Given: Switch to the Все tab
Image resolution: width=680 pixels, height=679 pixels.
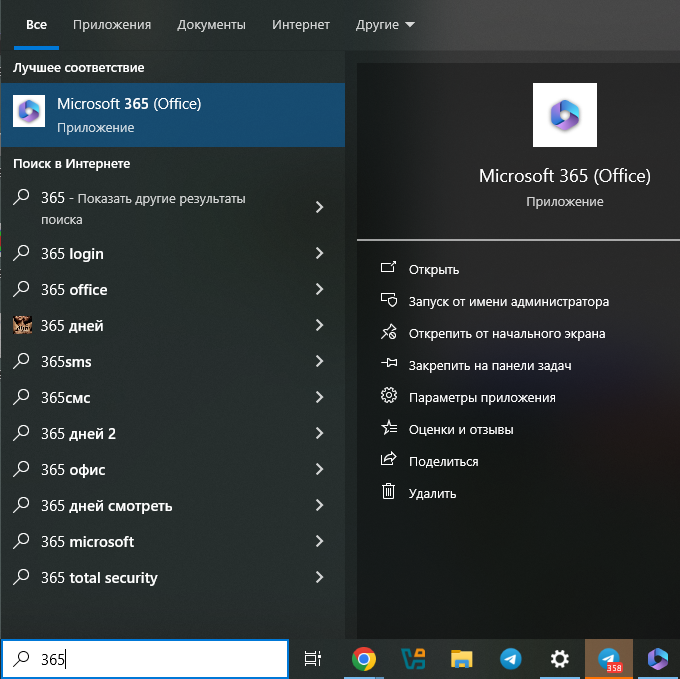Looking at the screenshot, I should [36, 25].
